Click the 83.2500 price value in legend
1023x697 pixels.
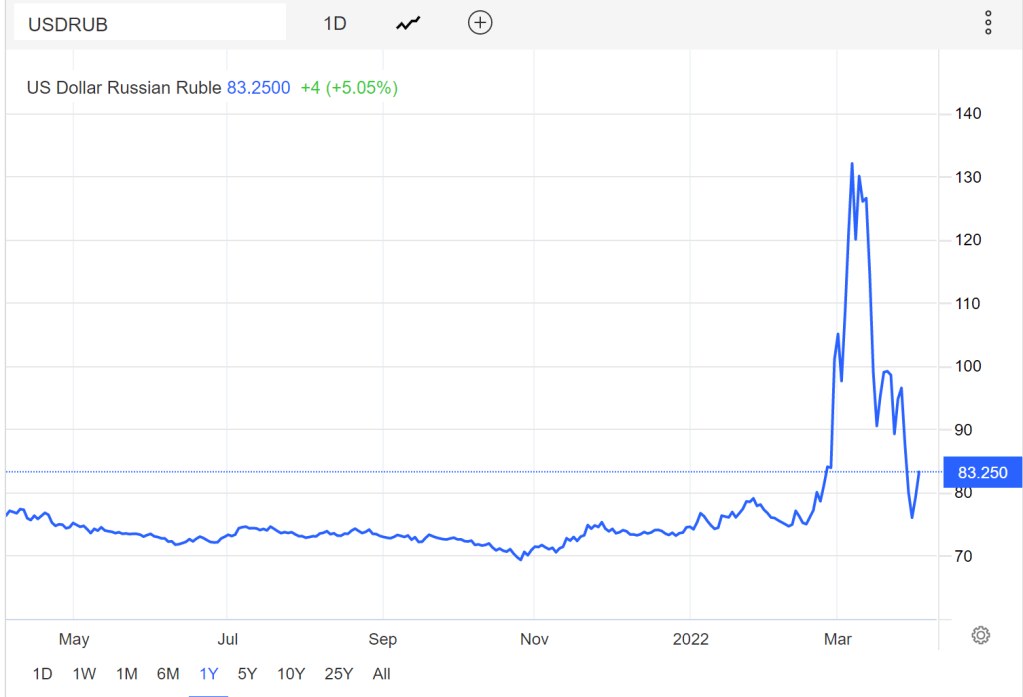point(258,88)
